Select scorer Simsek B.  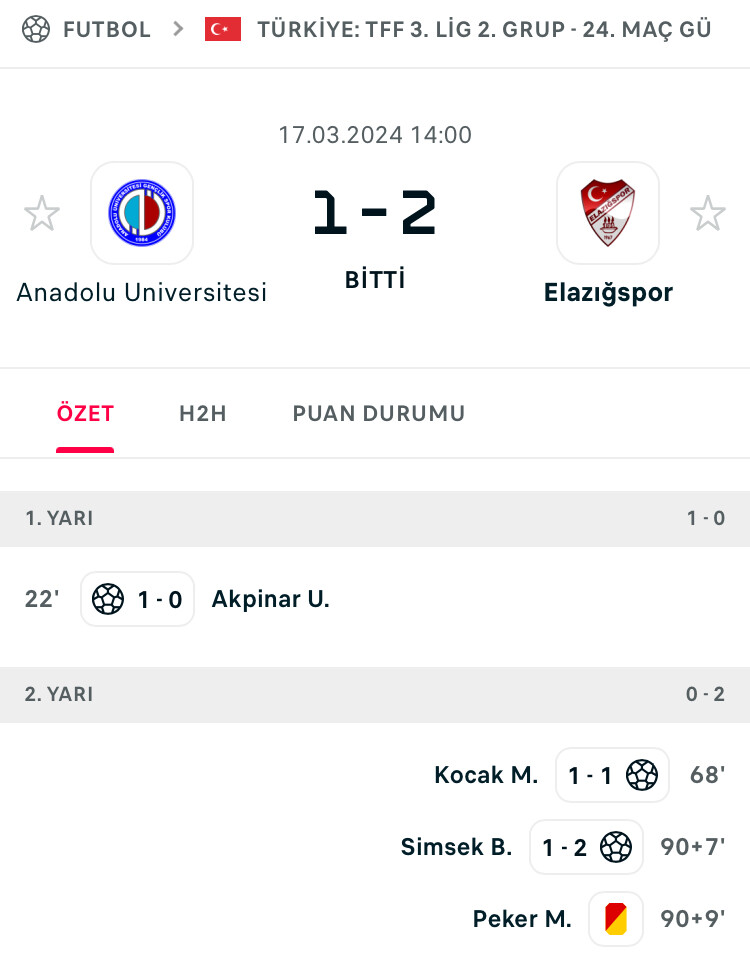pos(456,847)
